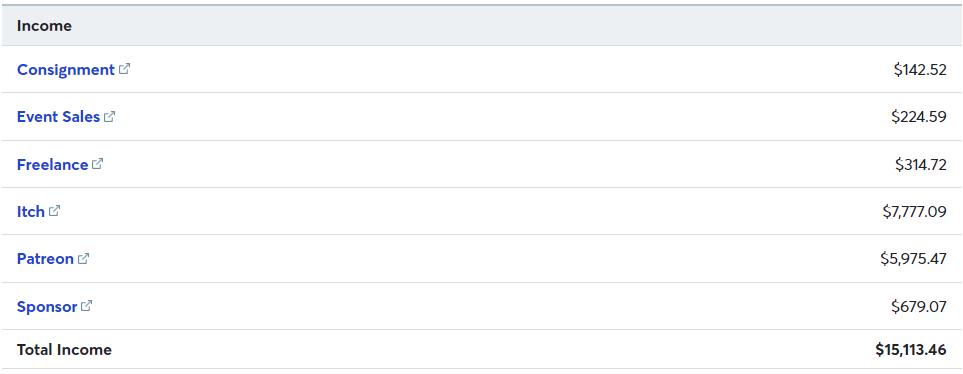Screen dimensions: 963x374
Task: Open the Sponsor income link
Action: pyautogui.click(x=47, y=306)
